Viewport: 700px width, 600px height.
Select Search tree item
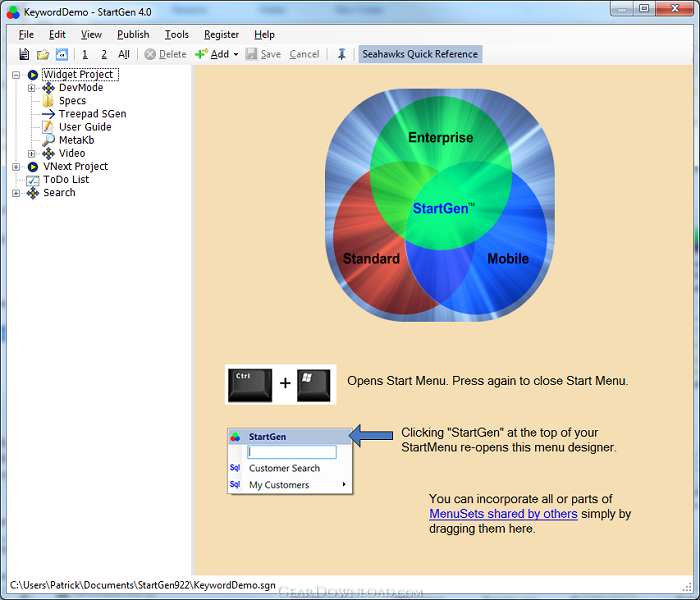coord(59,193)
